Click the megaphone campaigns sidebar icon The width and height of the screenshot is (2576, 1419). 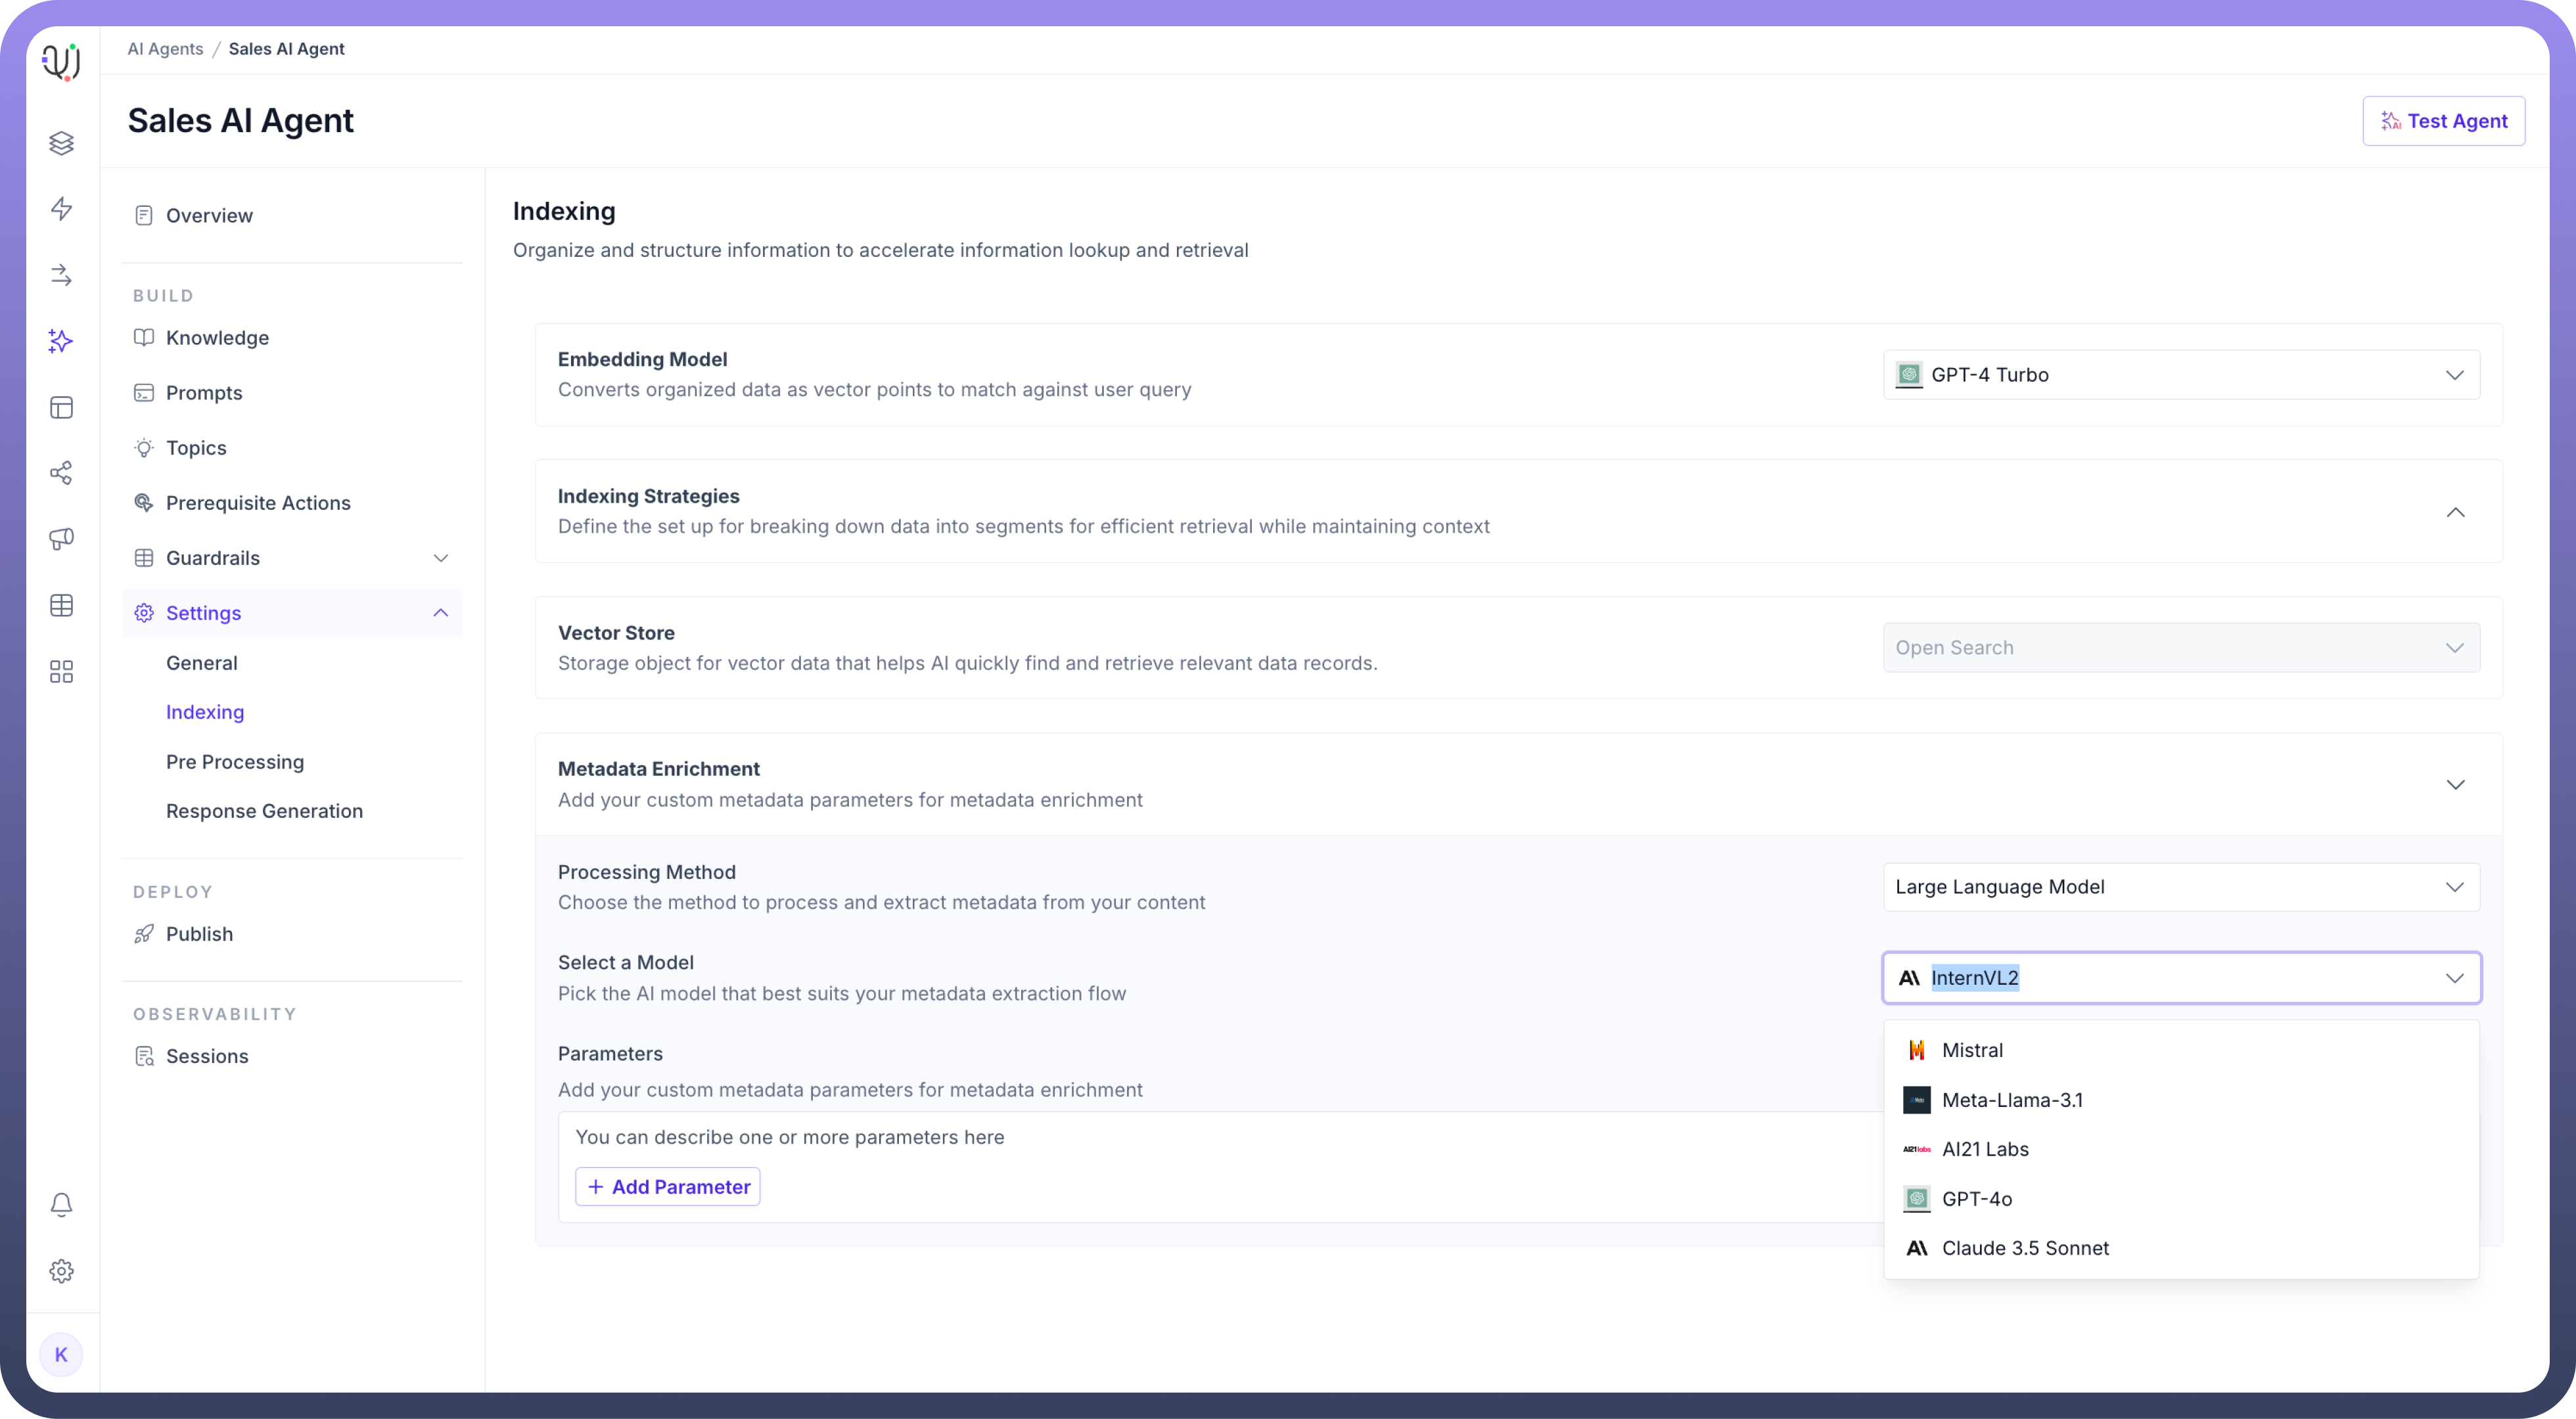[61, 539]
